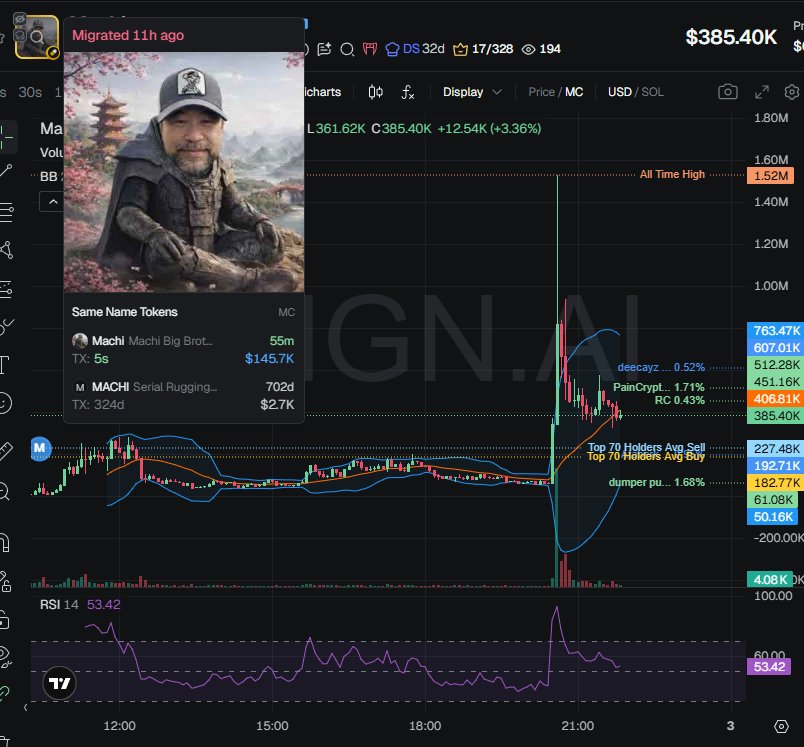Image resolution: width=804 pixels, height=747 pixels.
Task: Click the PainCrypt 1.71% holder label
Action: click(659, 387)
